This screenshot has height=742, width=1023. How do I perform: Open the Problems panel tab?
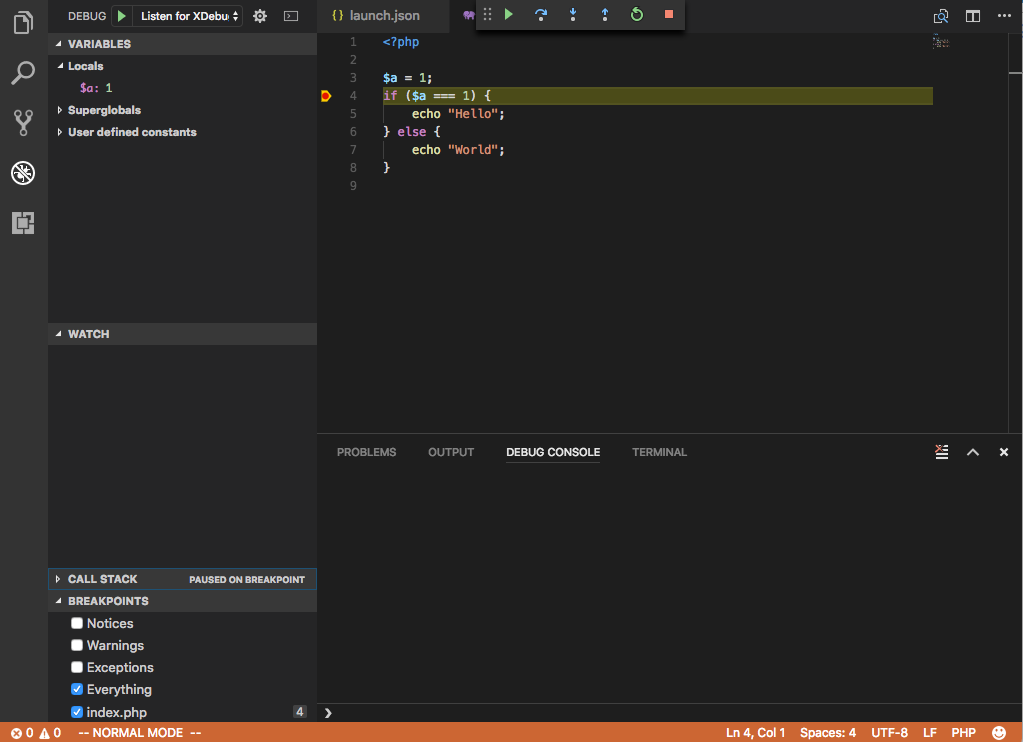pos(366,452)
